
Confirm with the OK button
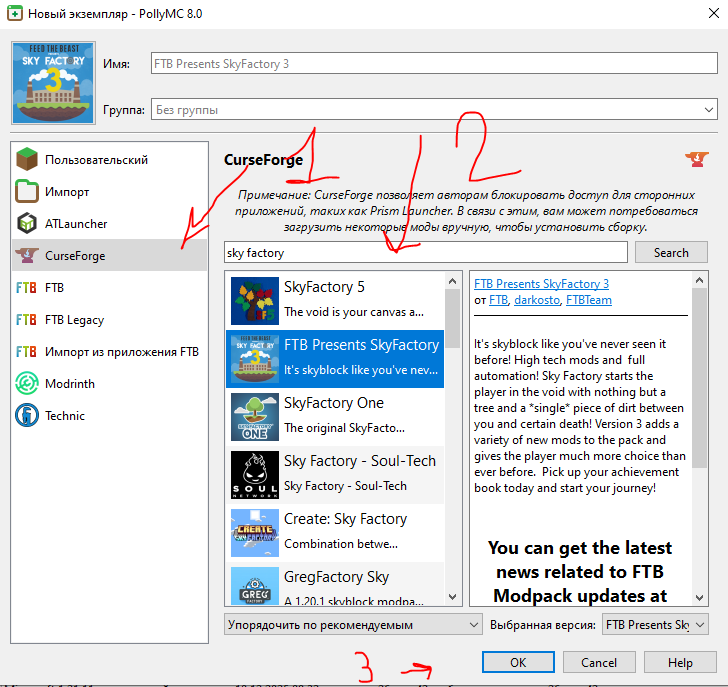coord(518,662)
